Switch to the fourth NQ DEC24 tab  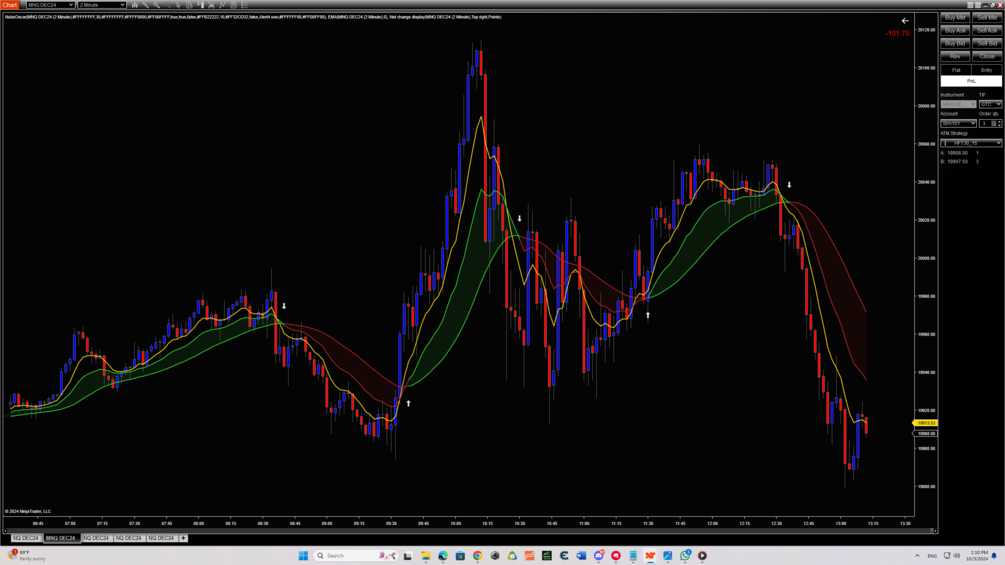pyautogui.click(x=129, y=538)
